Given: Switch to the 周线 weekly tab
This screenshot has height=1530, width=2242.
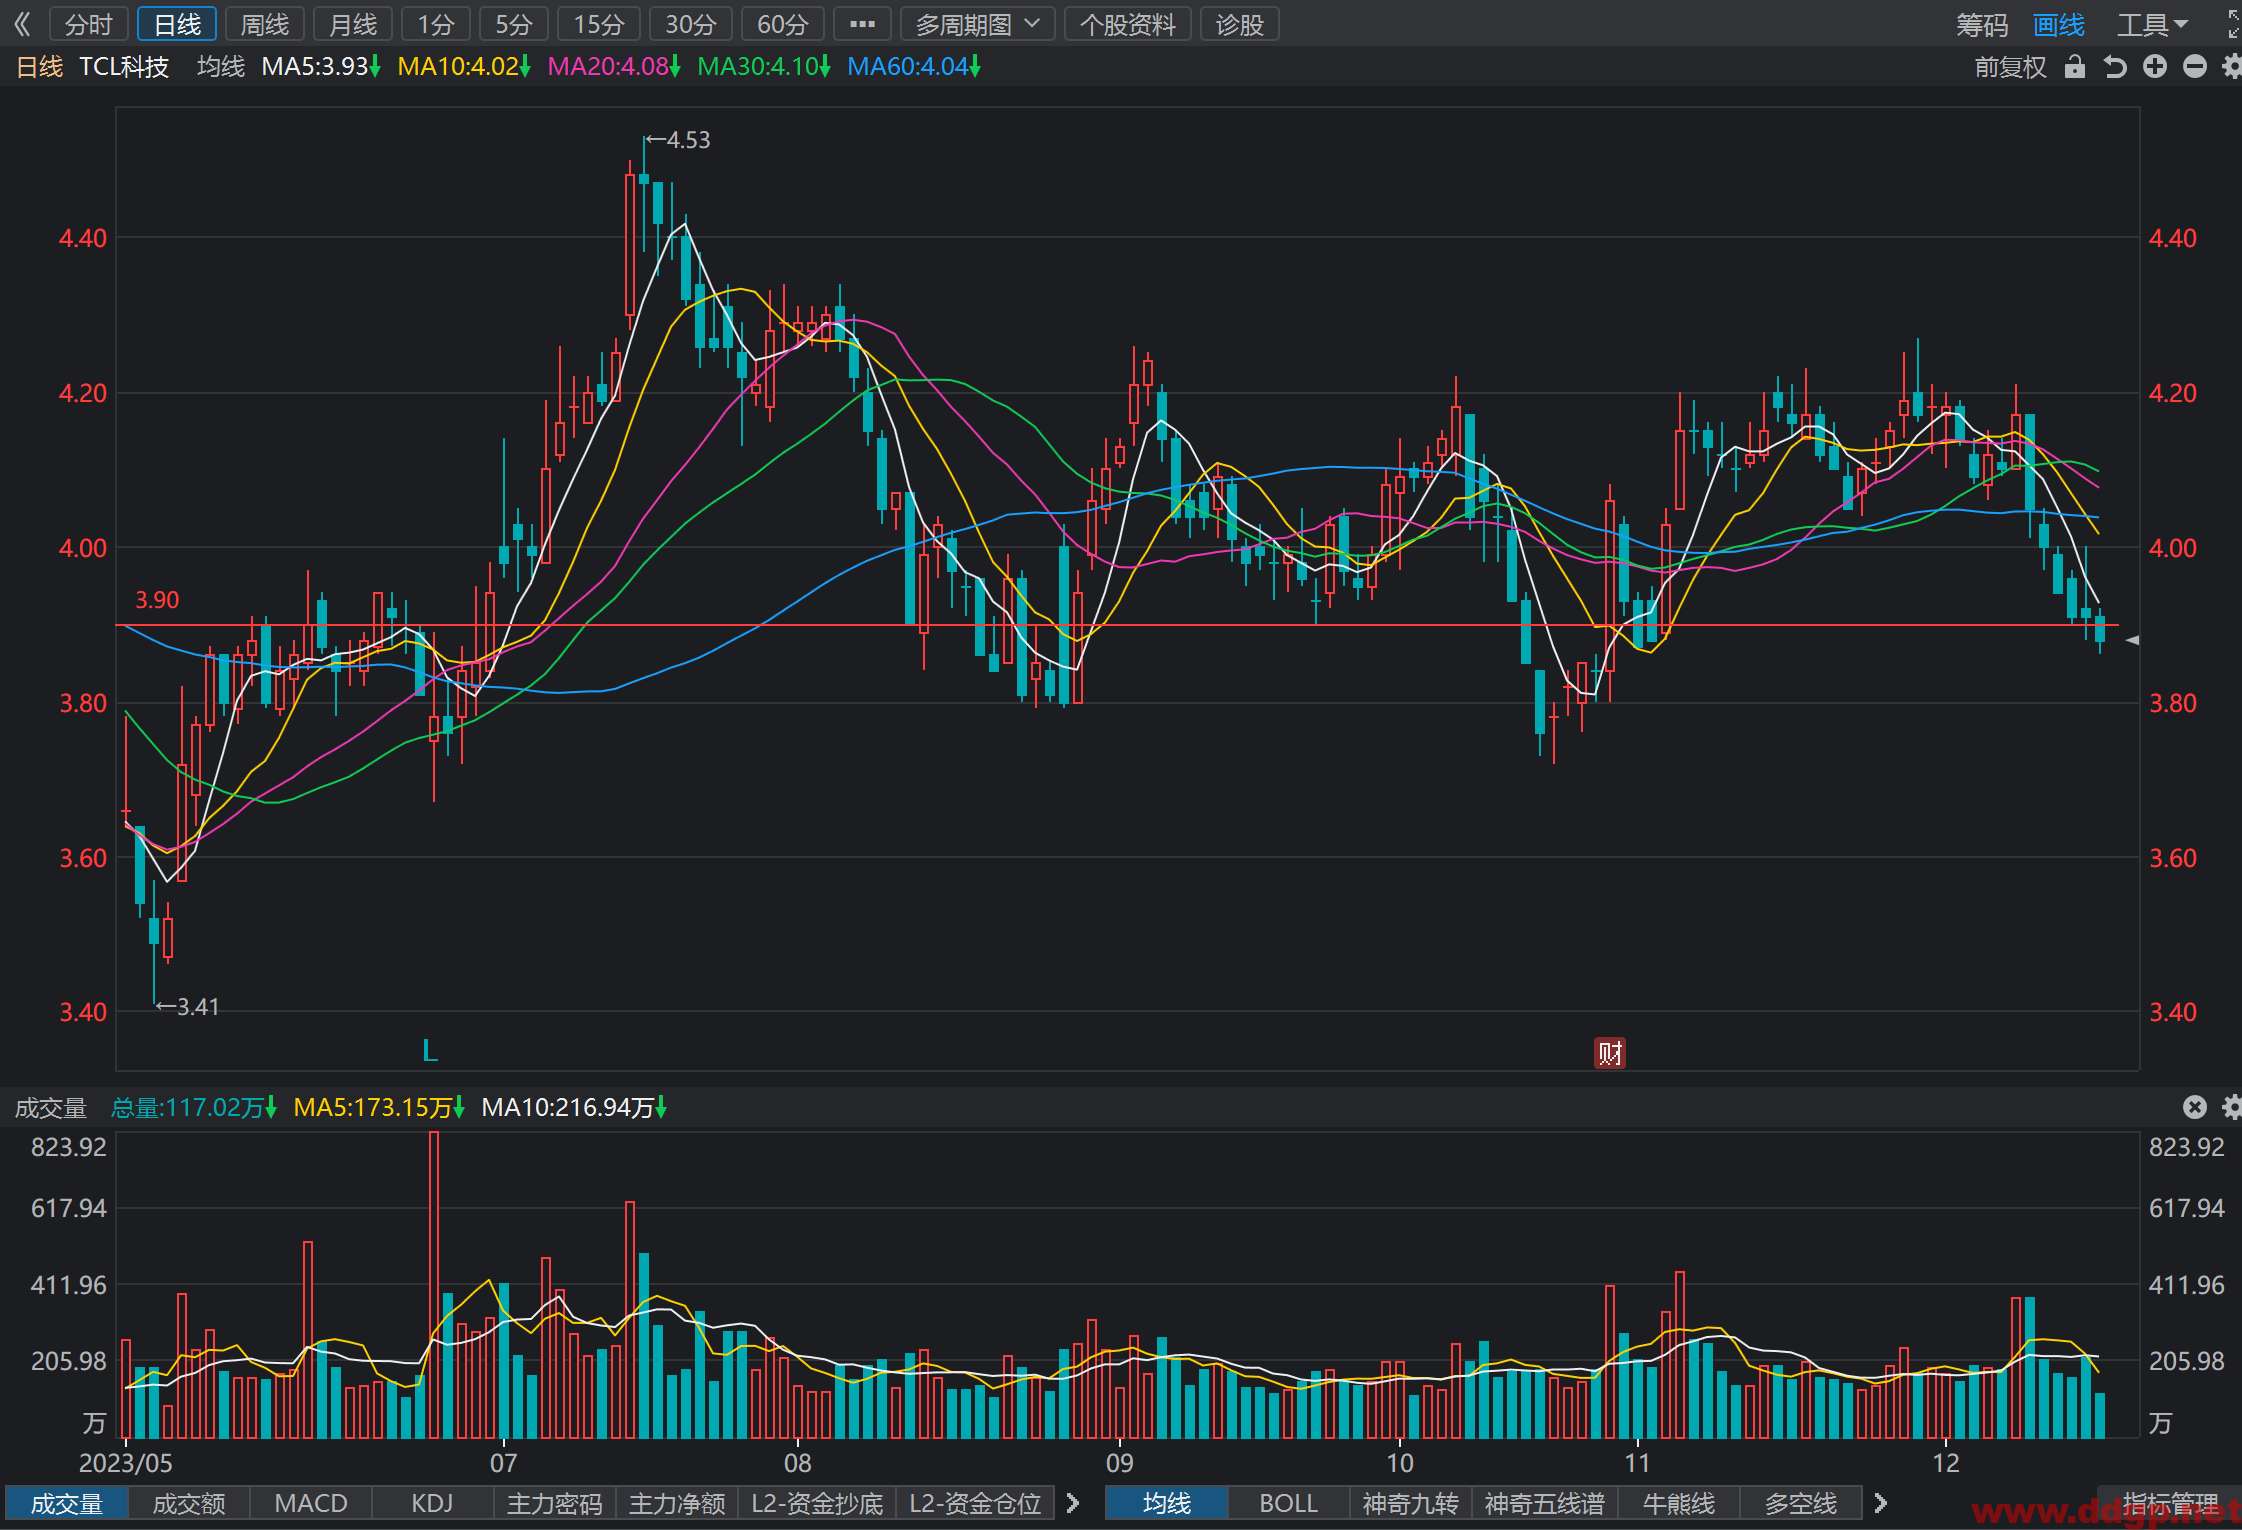Looking at the screenshot, I should [265, 24].
